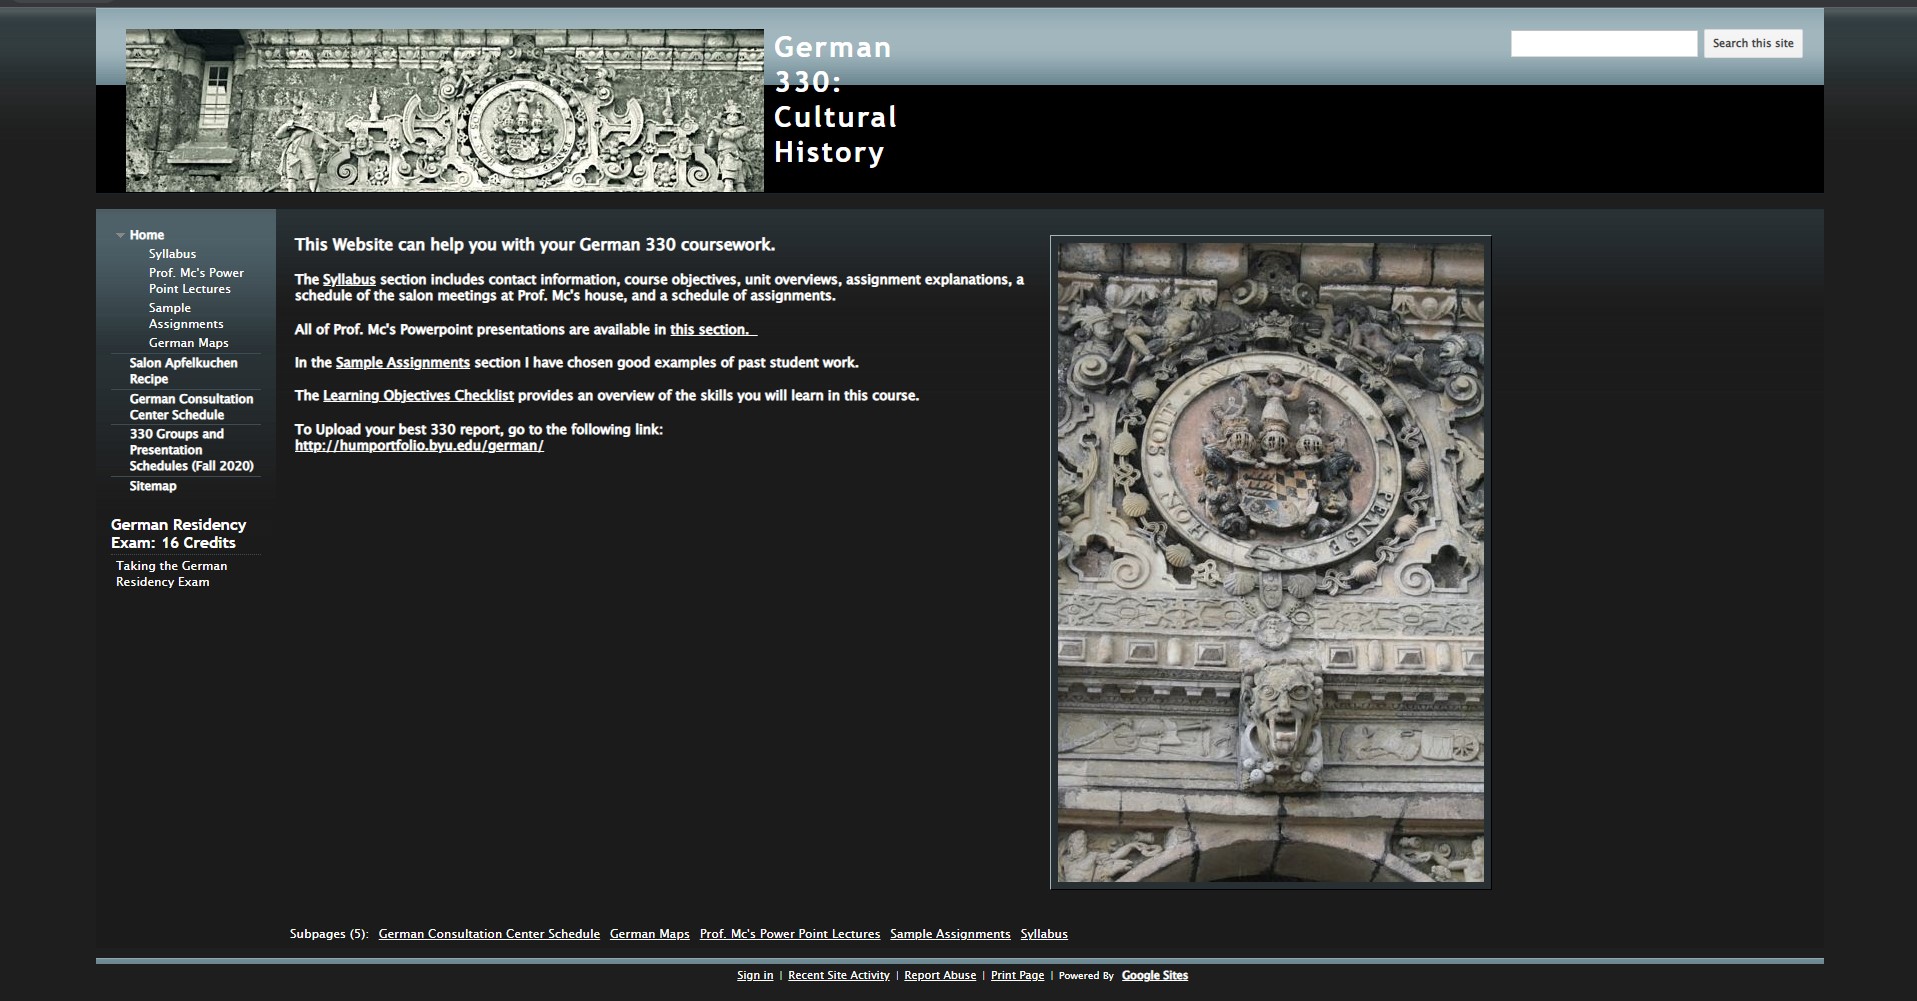
Task: Follow the Syllabus link in body text
Action: click(x=349, y=280)
